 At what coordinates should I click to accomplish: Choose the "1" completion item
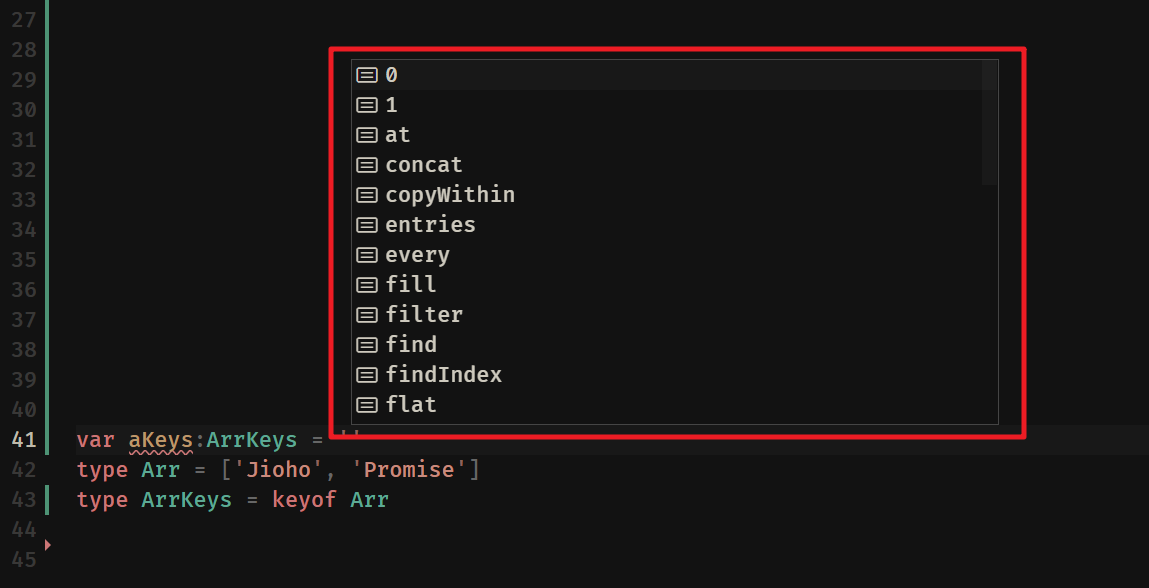click(674, 105)
